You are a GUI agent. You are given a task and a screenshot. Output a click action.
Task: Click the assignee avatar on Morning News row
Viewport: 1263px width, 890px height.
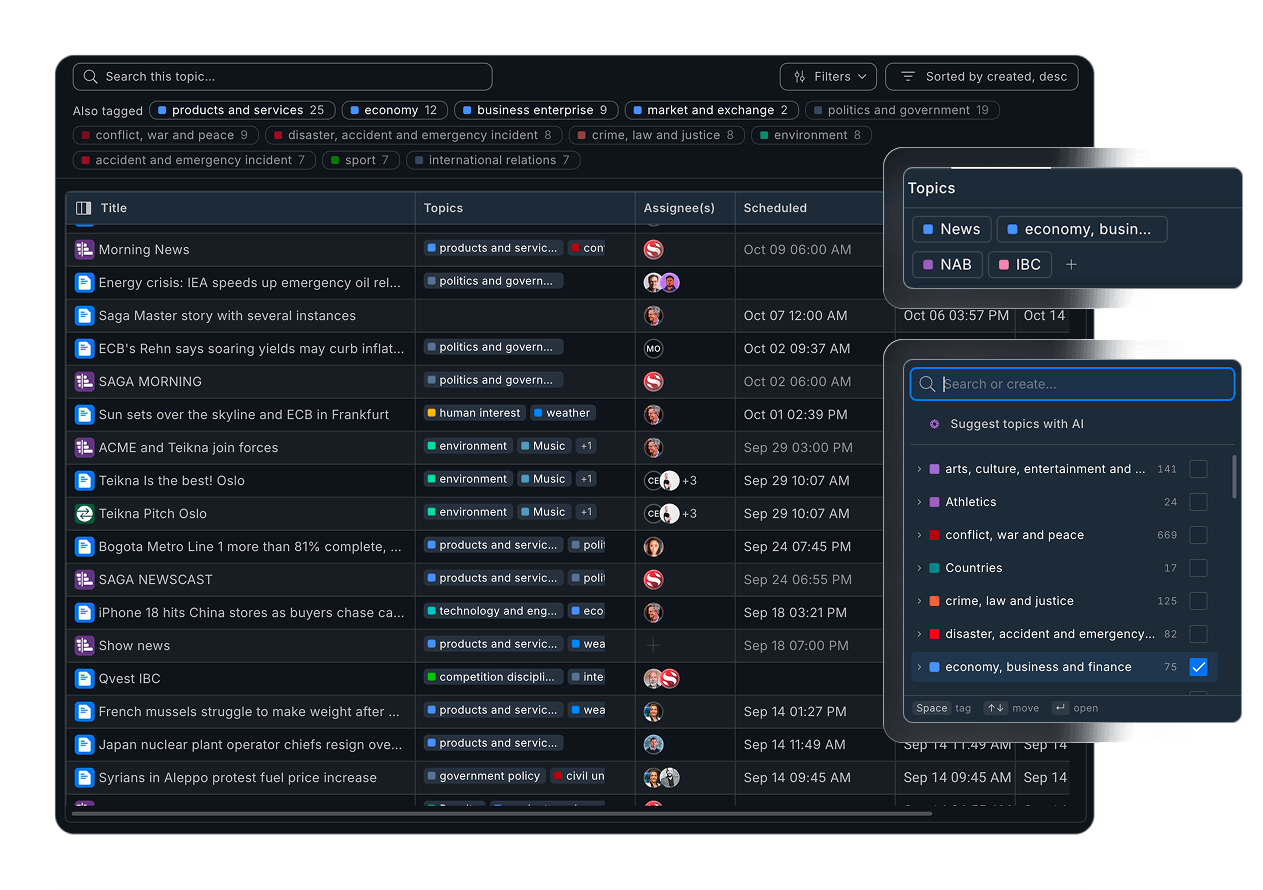pyautogui.click(x=654, y=250)
